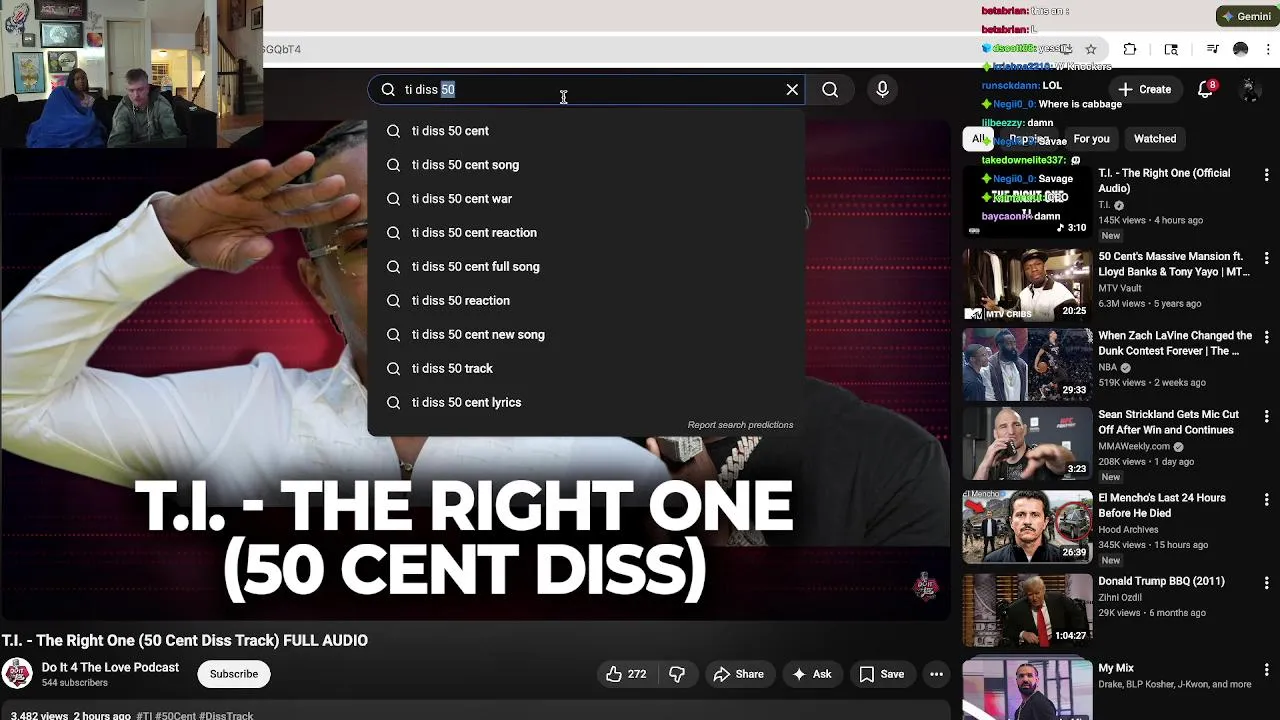1280x720 pixels.
Task: Open the browser extensions puzzle icon
Action: click(x=1130, y=49)
